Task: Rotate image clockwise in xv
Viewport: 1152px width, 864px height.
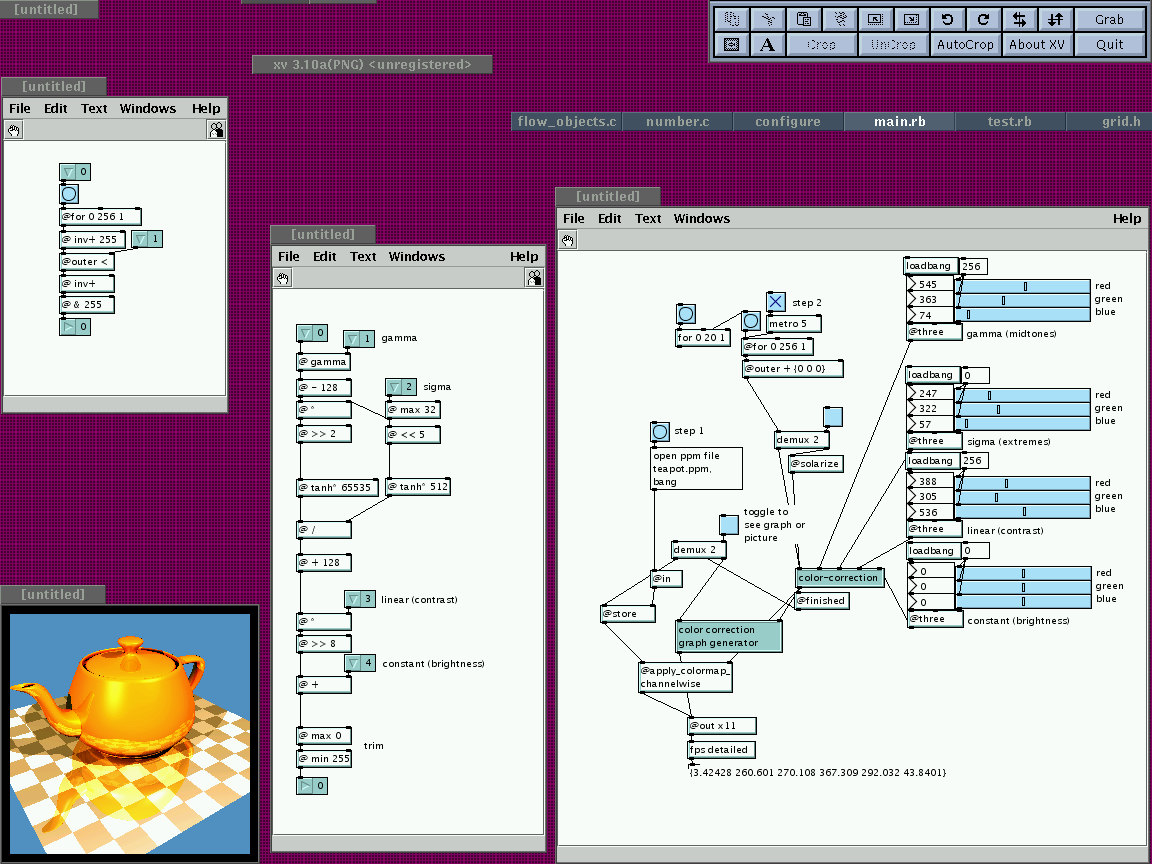Action: (984, 19)
